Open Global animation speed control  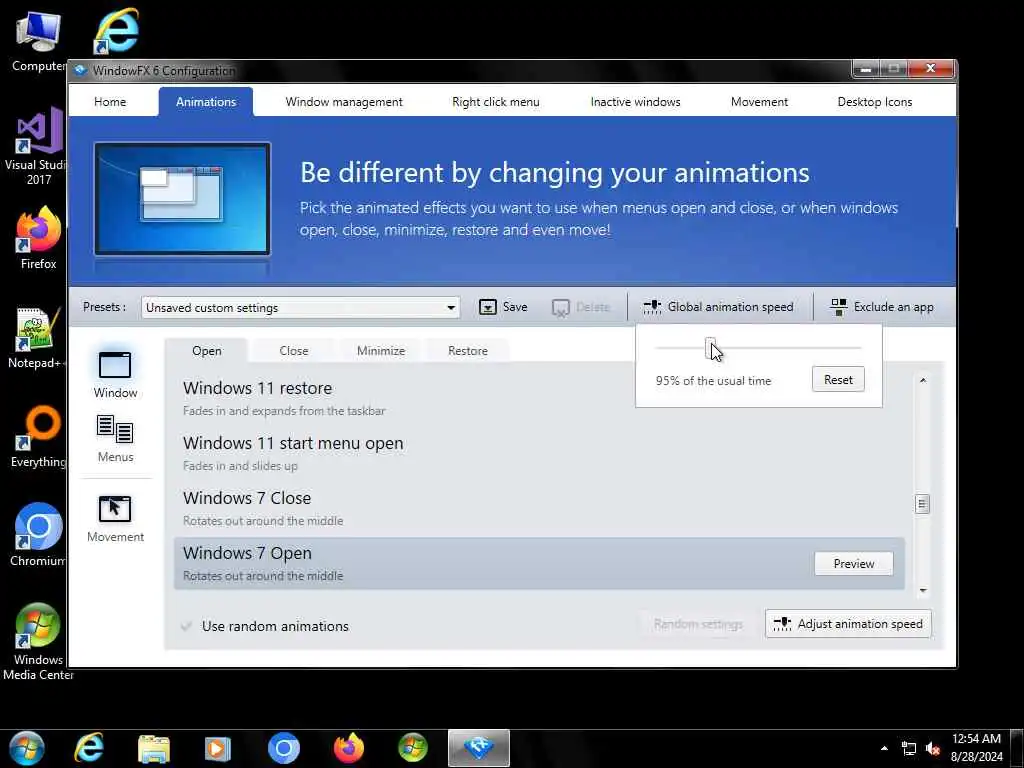pos(718,307)
